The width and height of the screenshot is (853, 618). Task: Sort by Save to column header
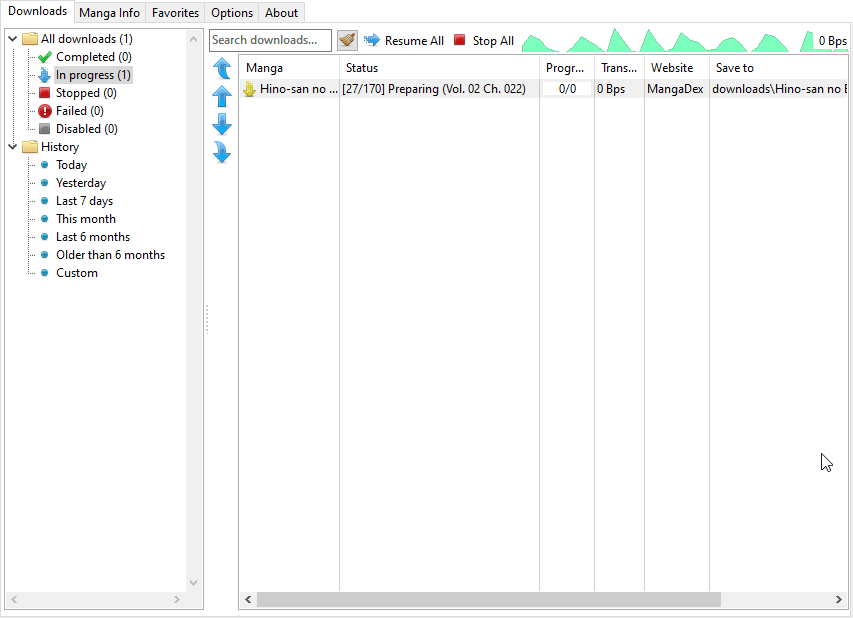pos(778,68)
